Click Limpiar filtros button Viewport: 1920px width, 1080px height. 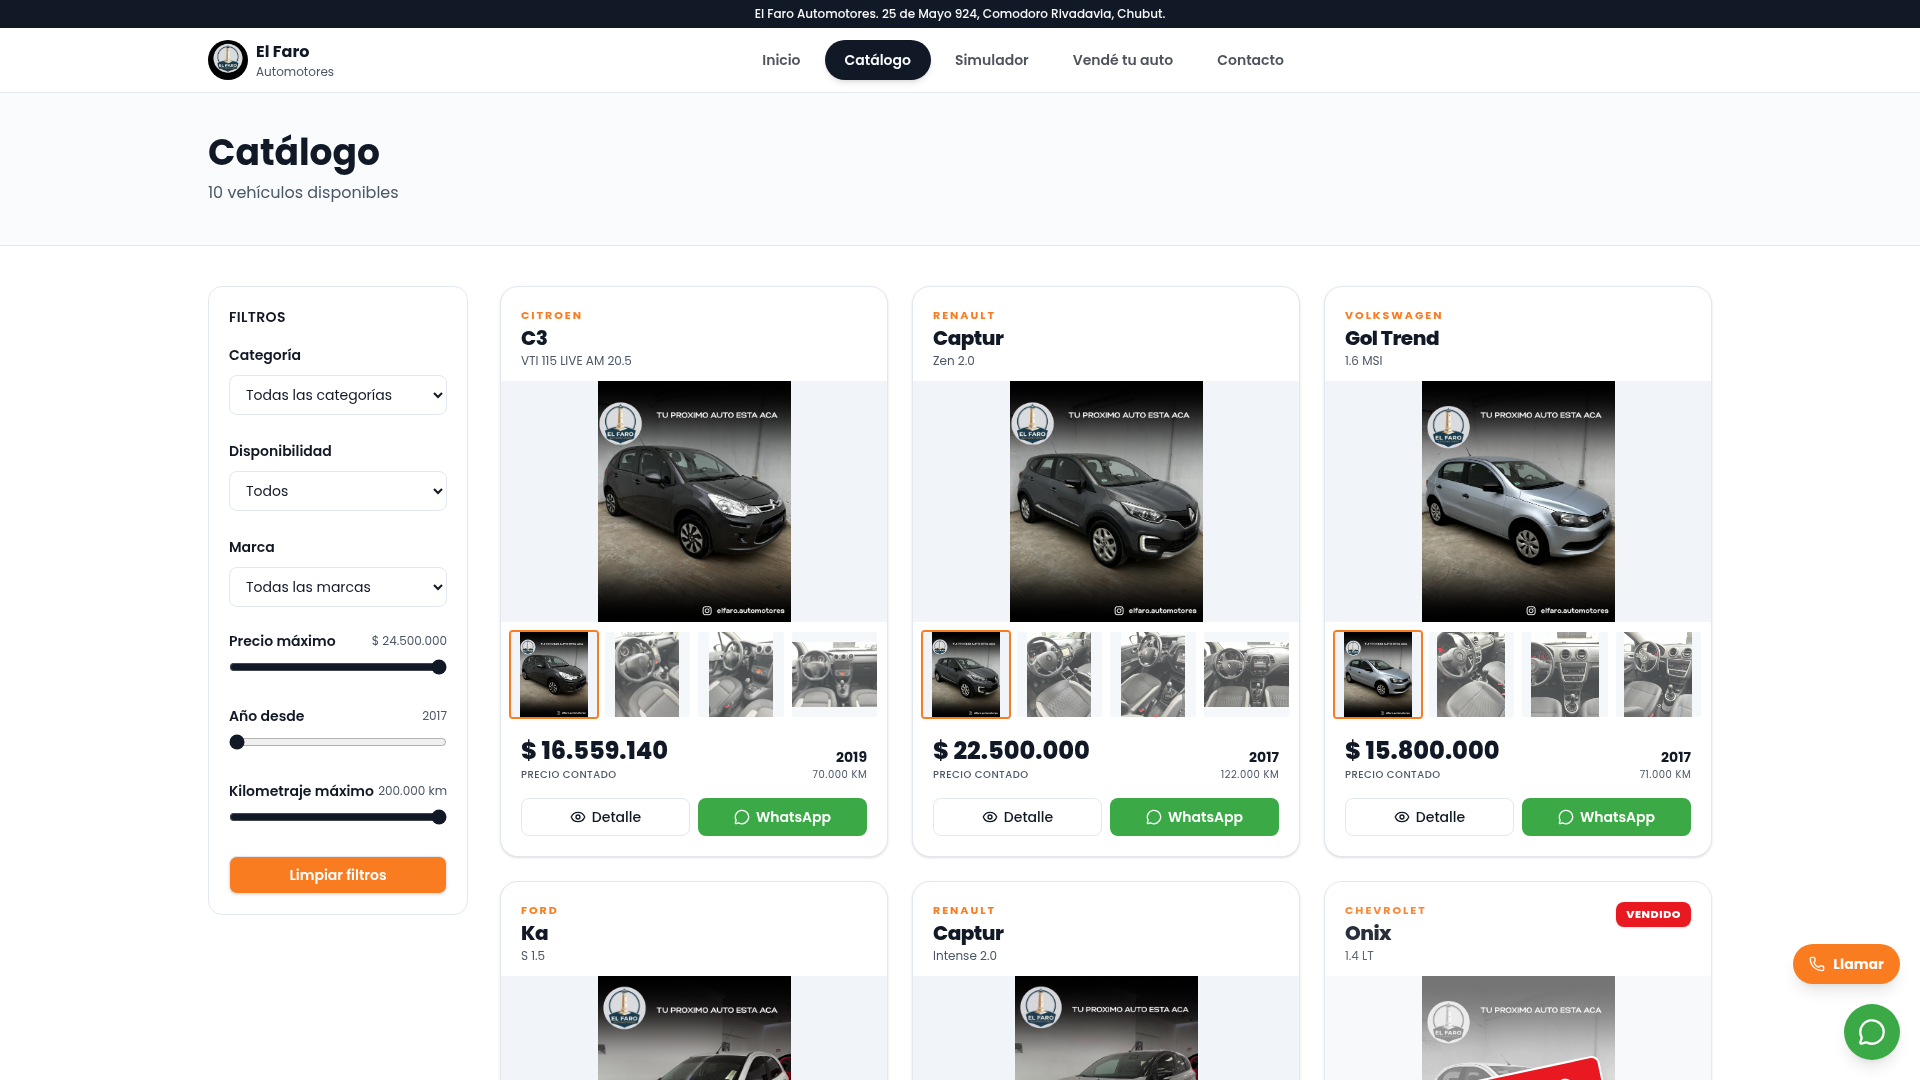click(x=338, y=875)
